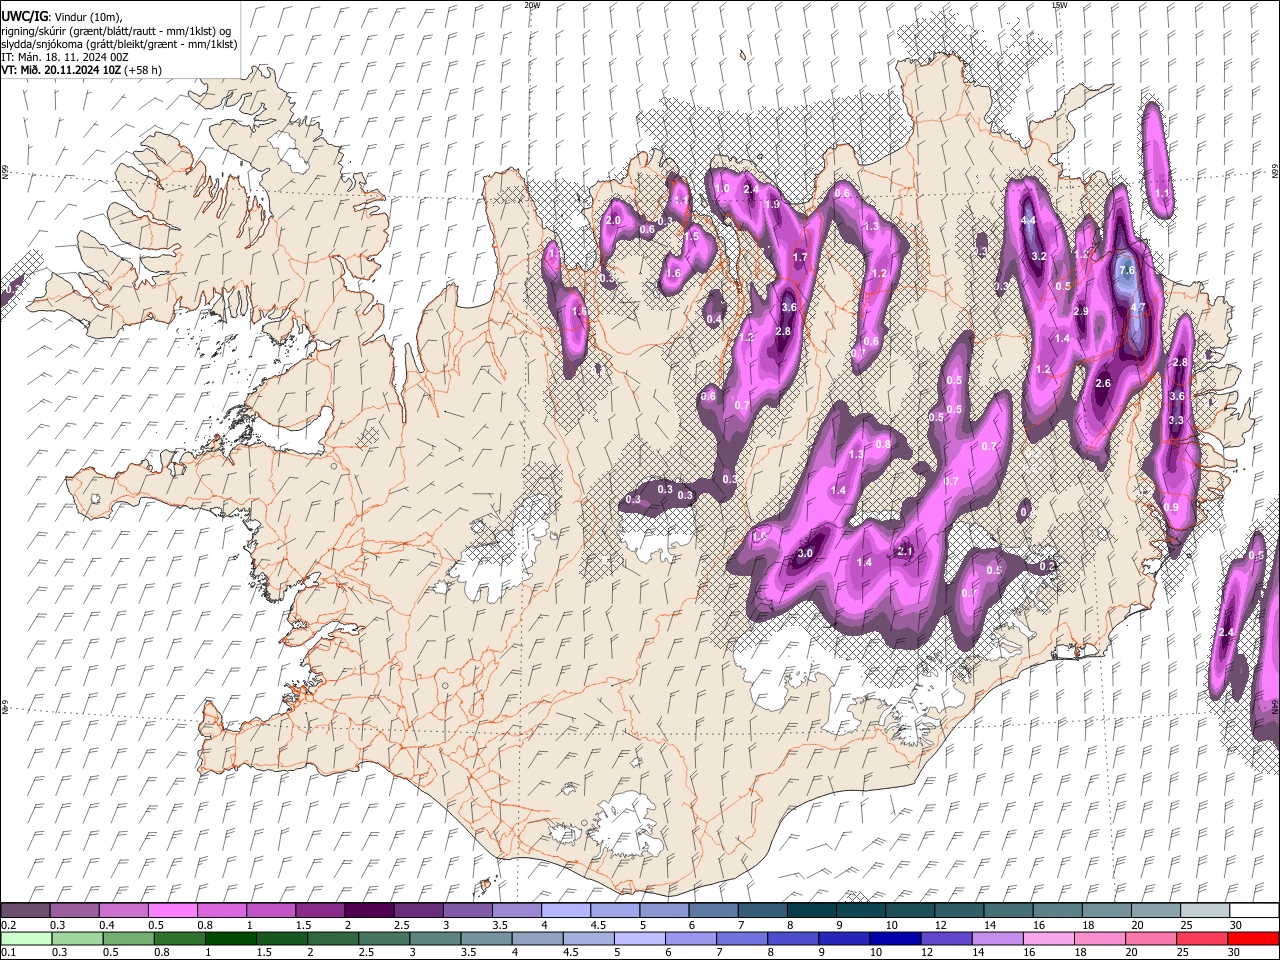This screenshot has height=960, width=1280.
Task: Click the bright red rain swatch at 30
Action: tap(1253, 939)
